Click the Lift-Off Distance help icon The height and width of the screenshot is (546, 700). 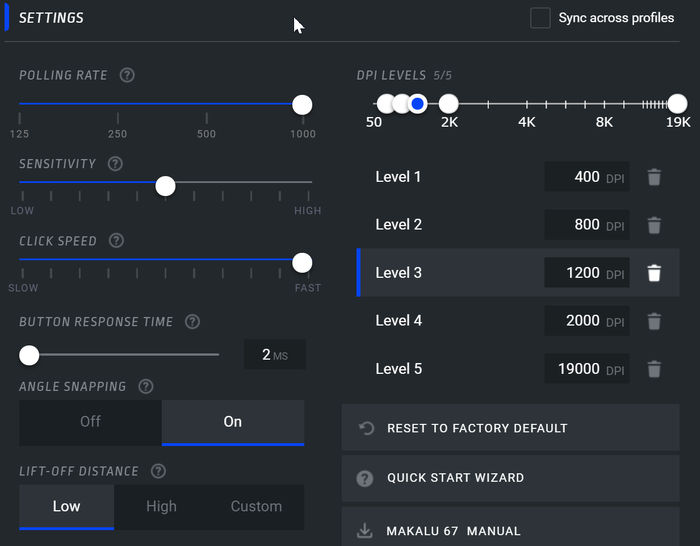pos(158,472)
